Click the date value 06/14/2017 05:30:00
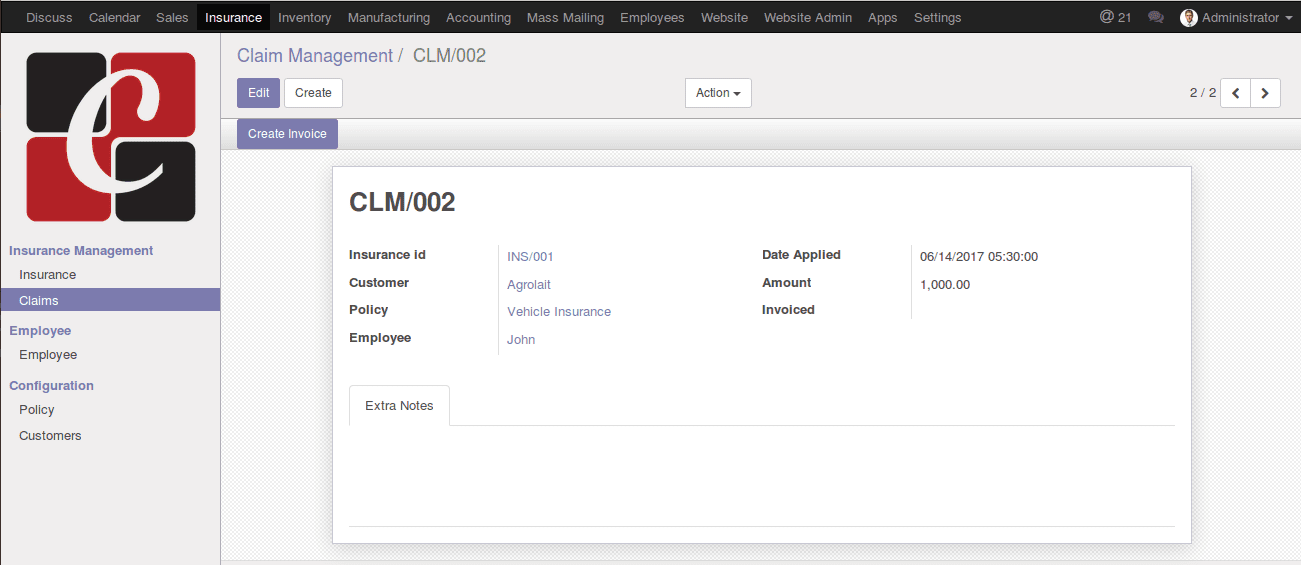1301x565 pixels. point(979,257)
